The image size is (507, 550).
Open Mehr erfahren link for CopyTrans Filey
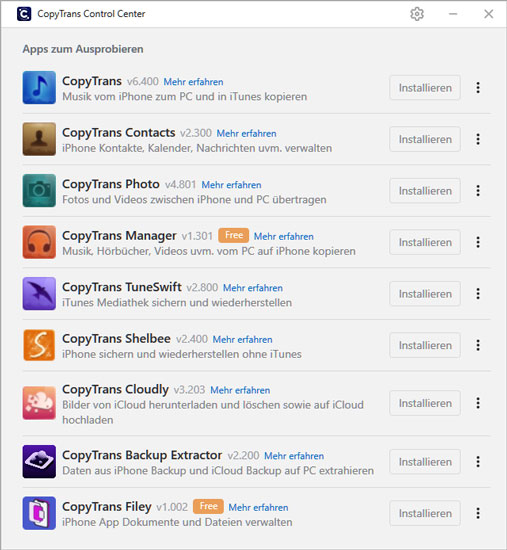(x=258, y=507)
